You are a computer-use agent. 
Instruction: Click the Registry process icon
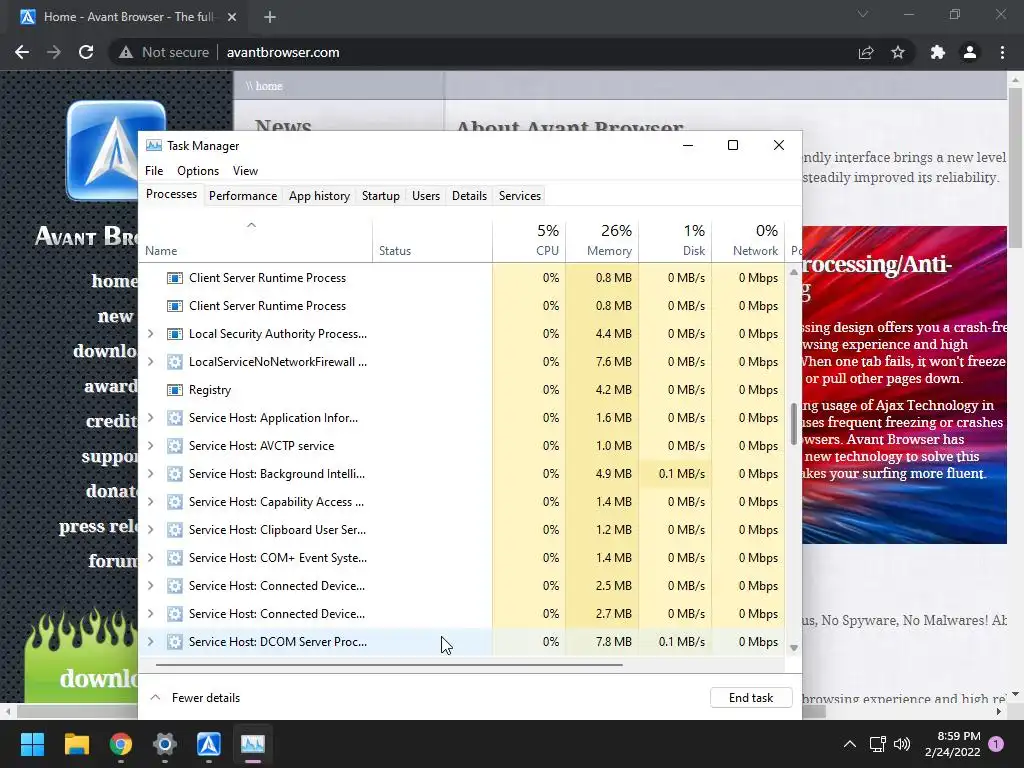(x=174, y=390)
